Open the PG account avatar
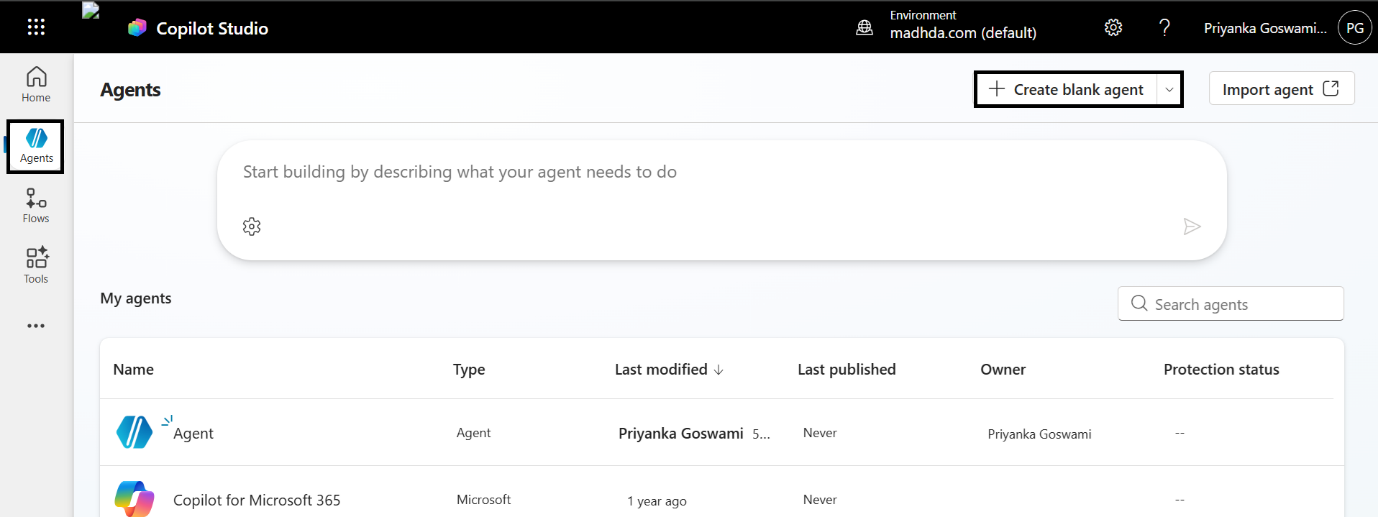This screenshot has height=517, width=1378. (1354, 28)
